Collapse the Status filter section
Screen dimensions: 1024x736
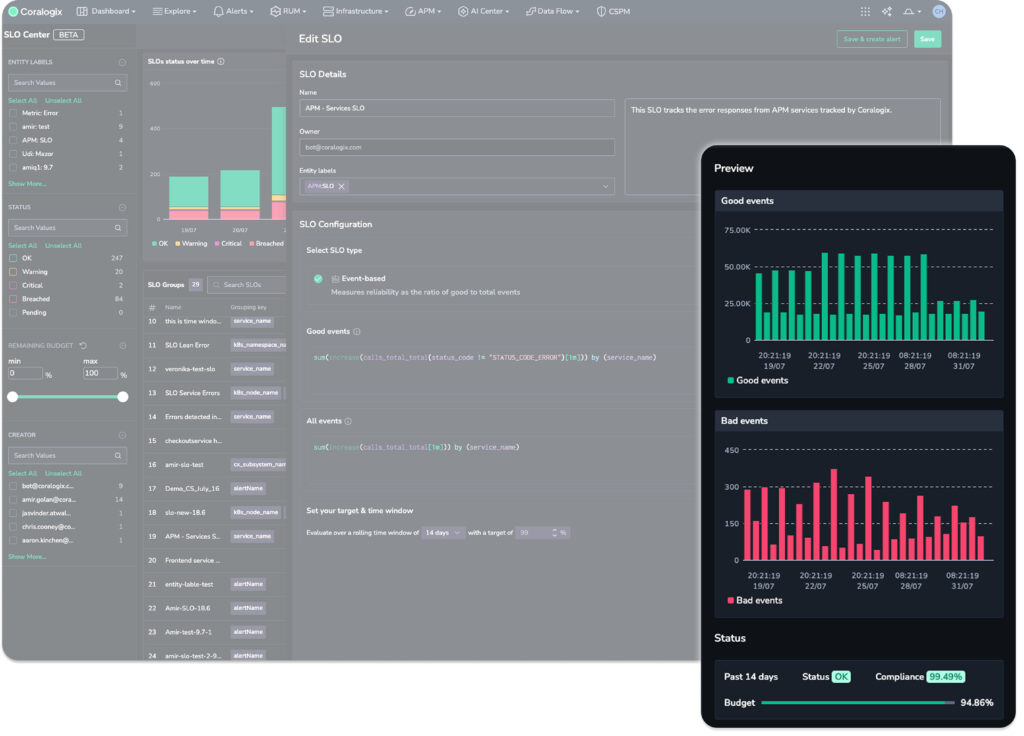(122, 207)
